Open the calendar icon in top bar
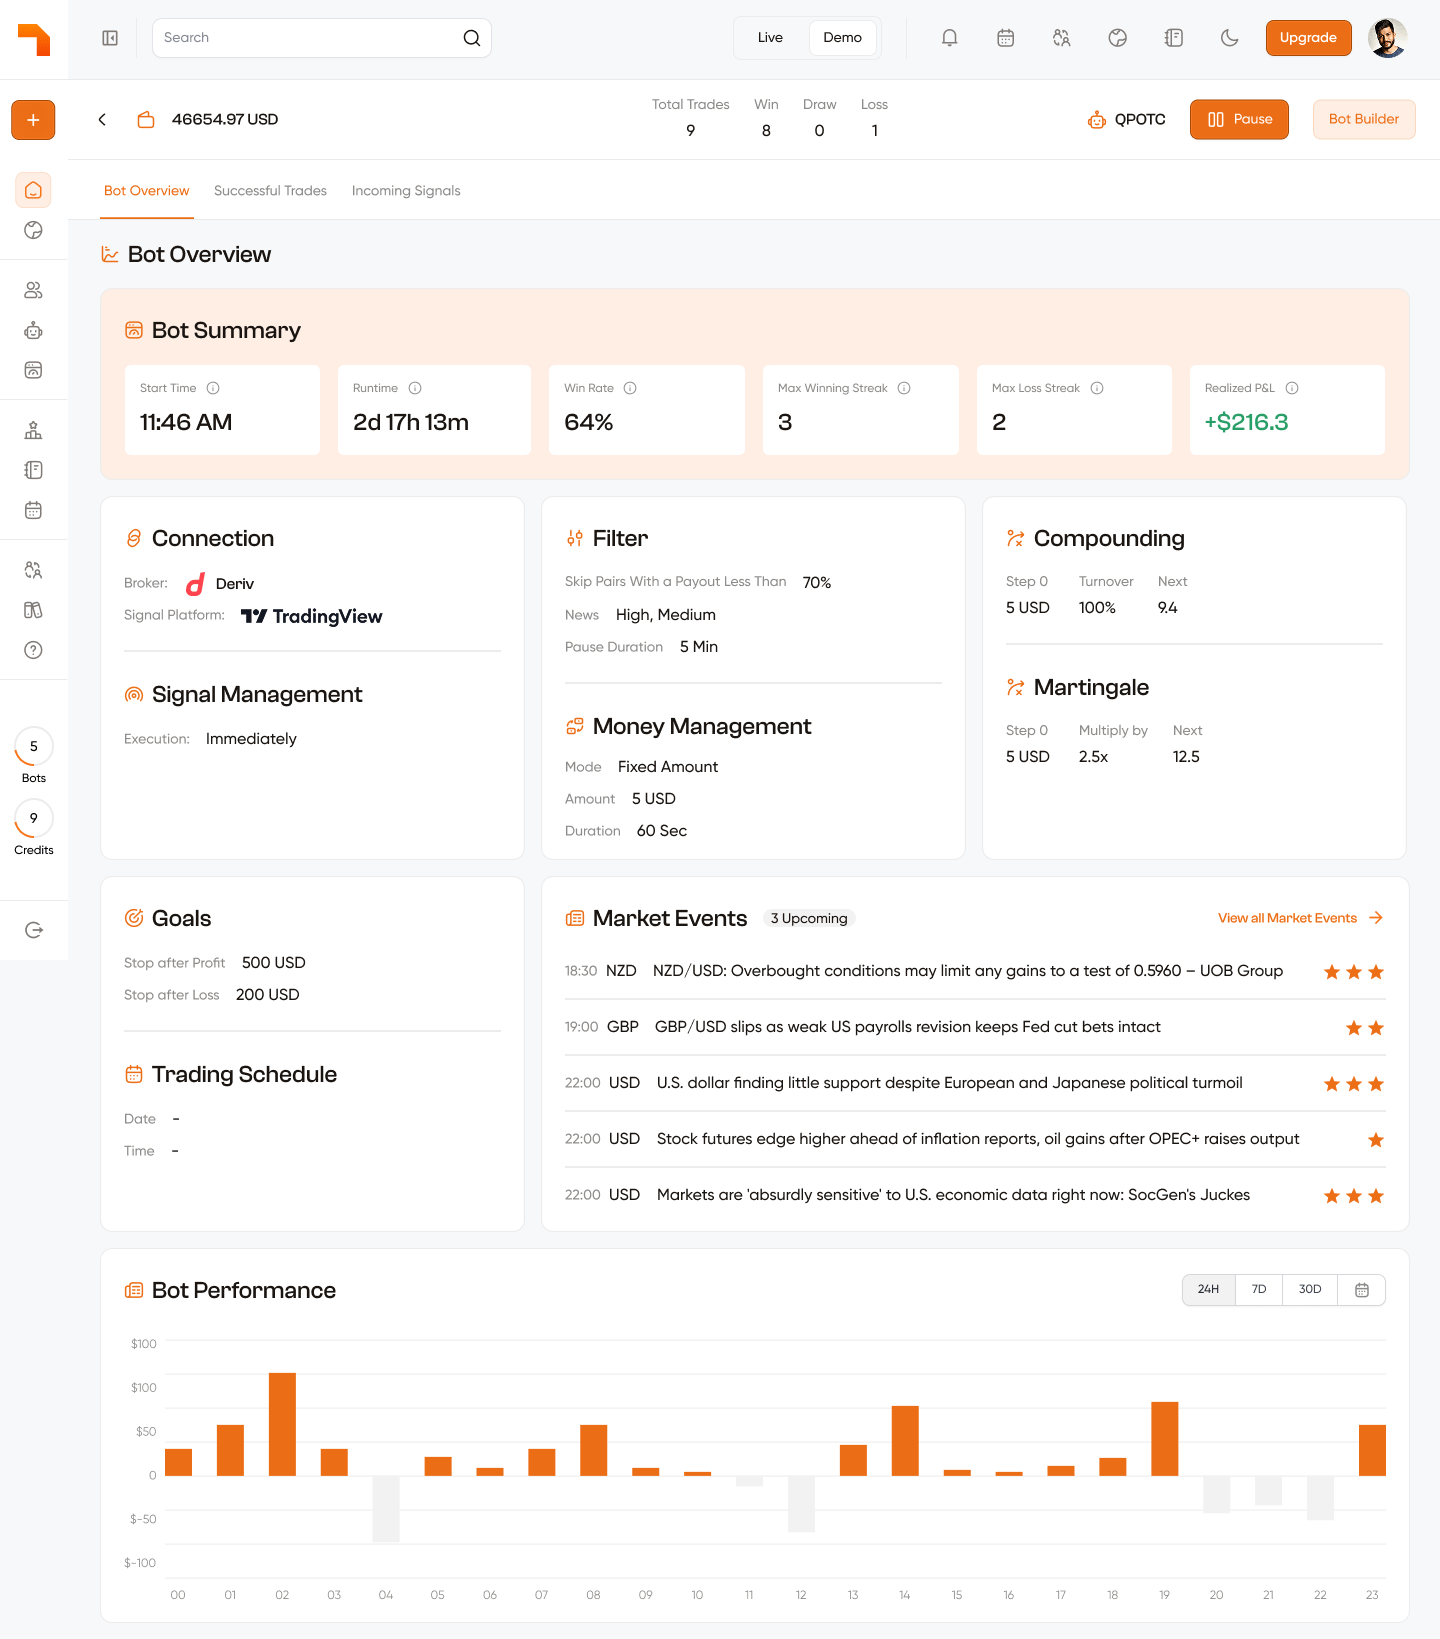Image resolution: width=1440 pixels, height=1639 pixels. [1006, 38]
